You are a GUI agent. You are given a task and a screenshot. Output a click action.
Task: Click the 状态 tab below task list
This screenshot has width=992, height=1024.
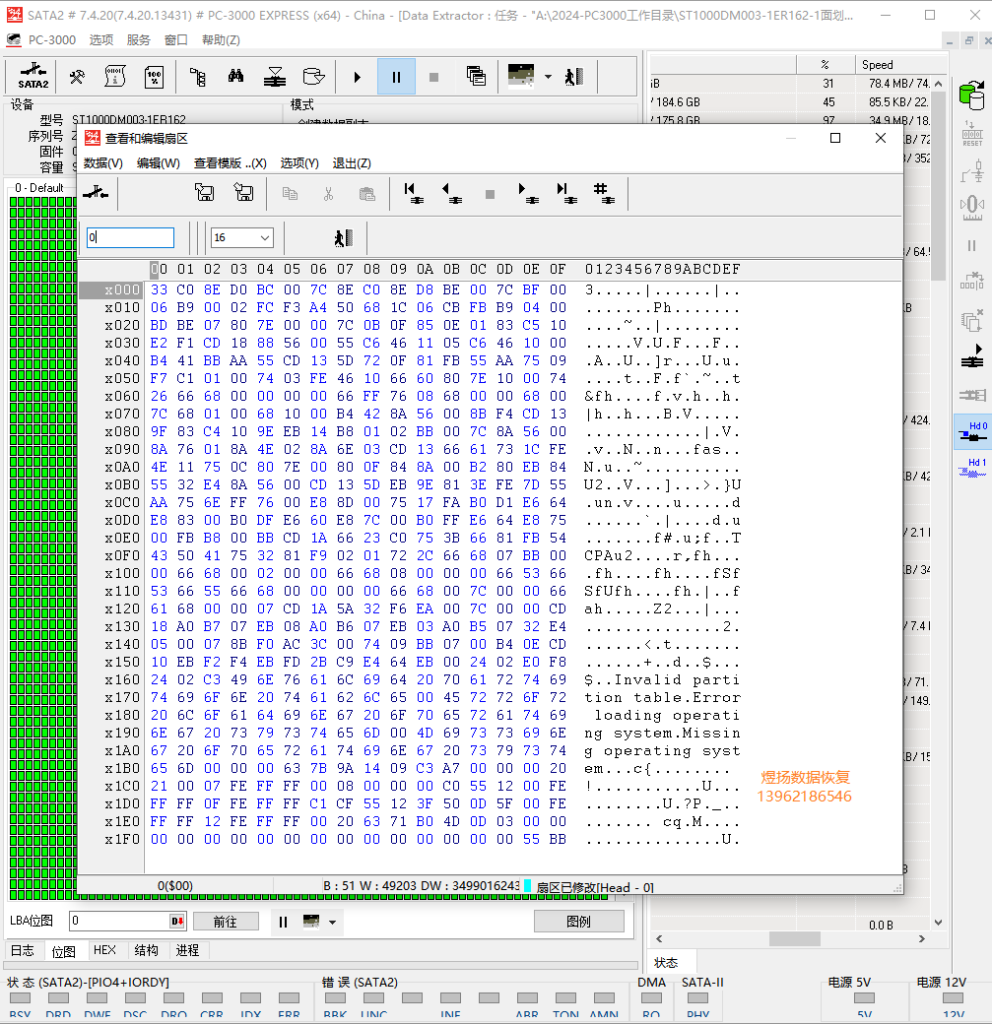666,963
